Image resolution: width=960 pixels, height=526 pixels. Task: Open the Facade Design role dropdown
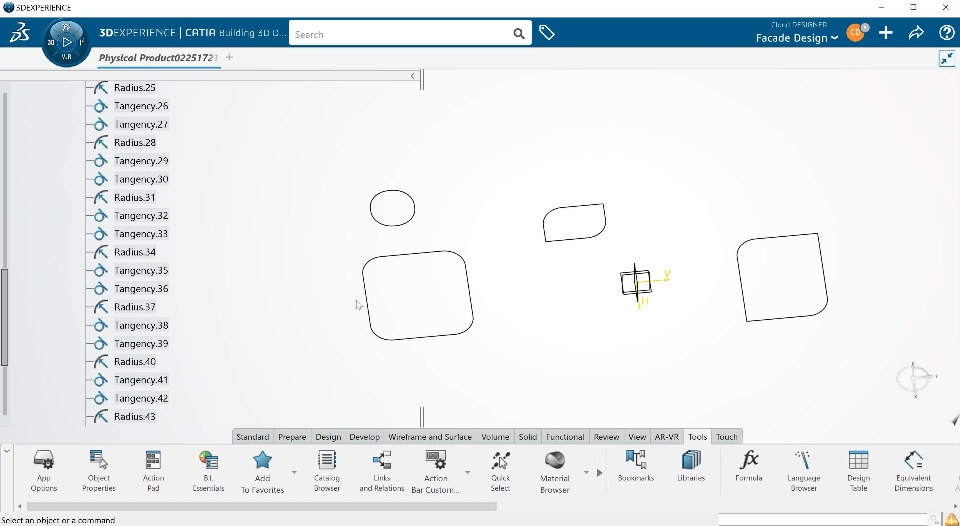[797, 38]
